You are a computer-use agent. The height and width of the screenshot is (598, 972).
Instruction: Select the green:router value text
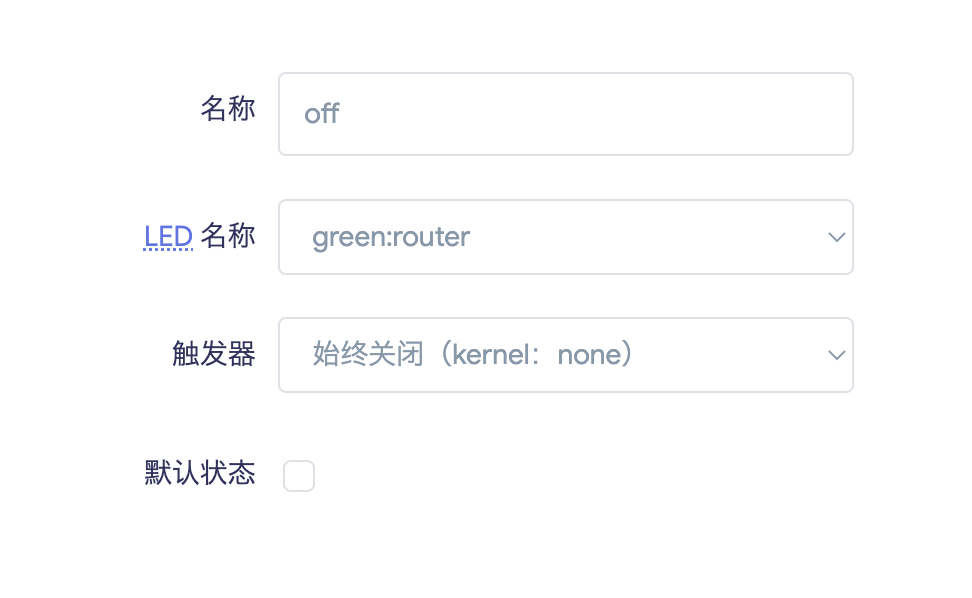click(391, 237)
